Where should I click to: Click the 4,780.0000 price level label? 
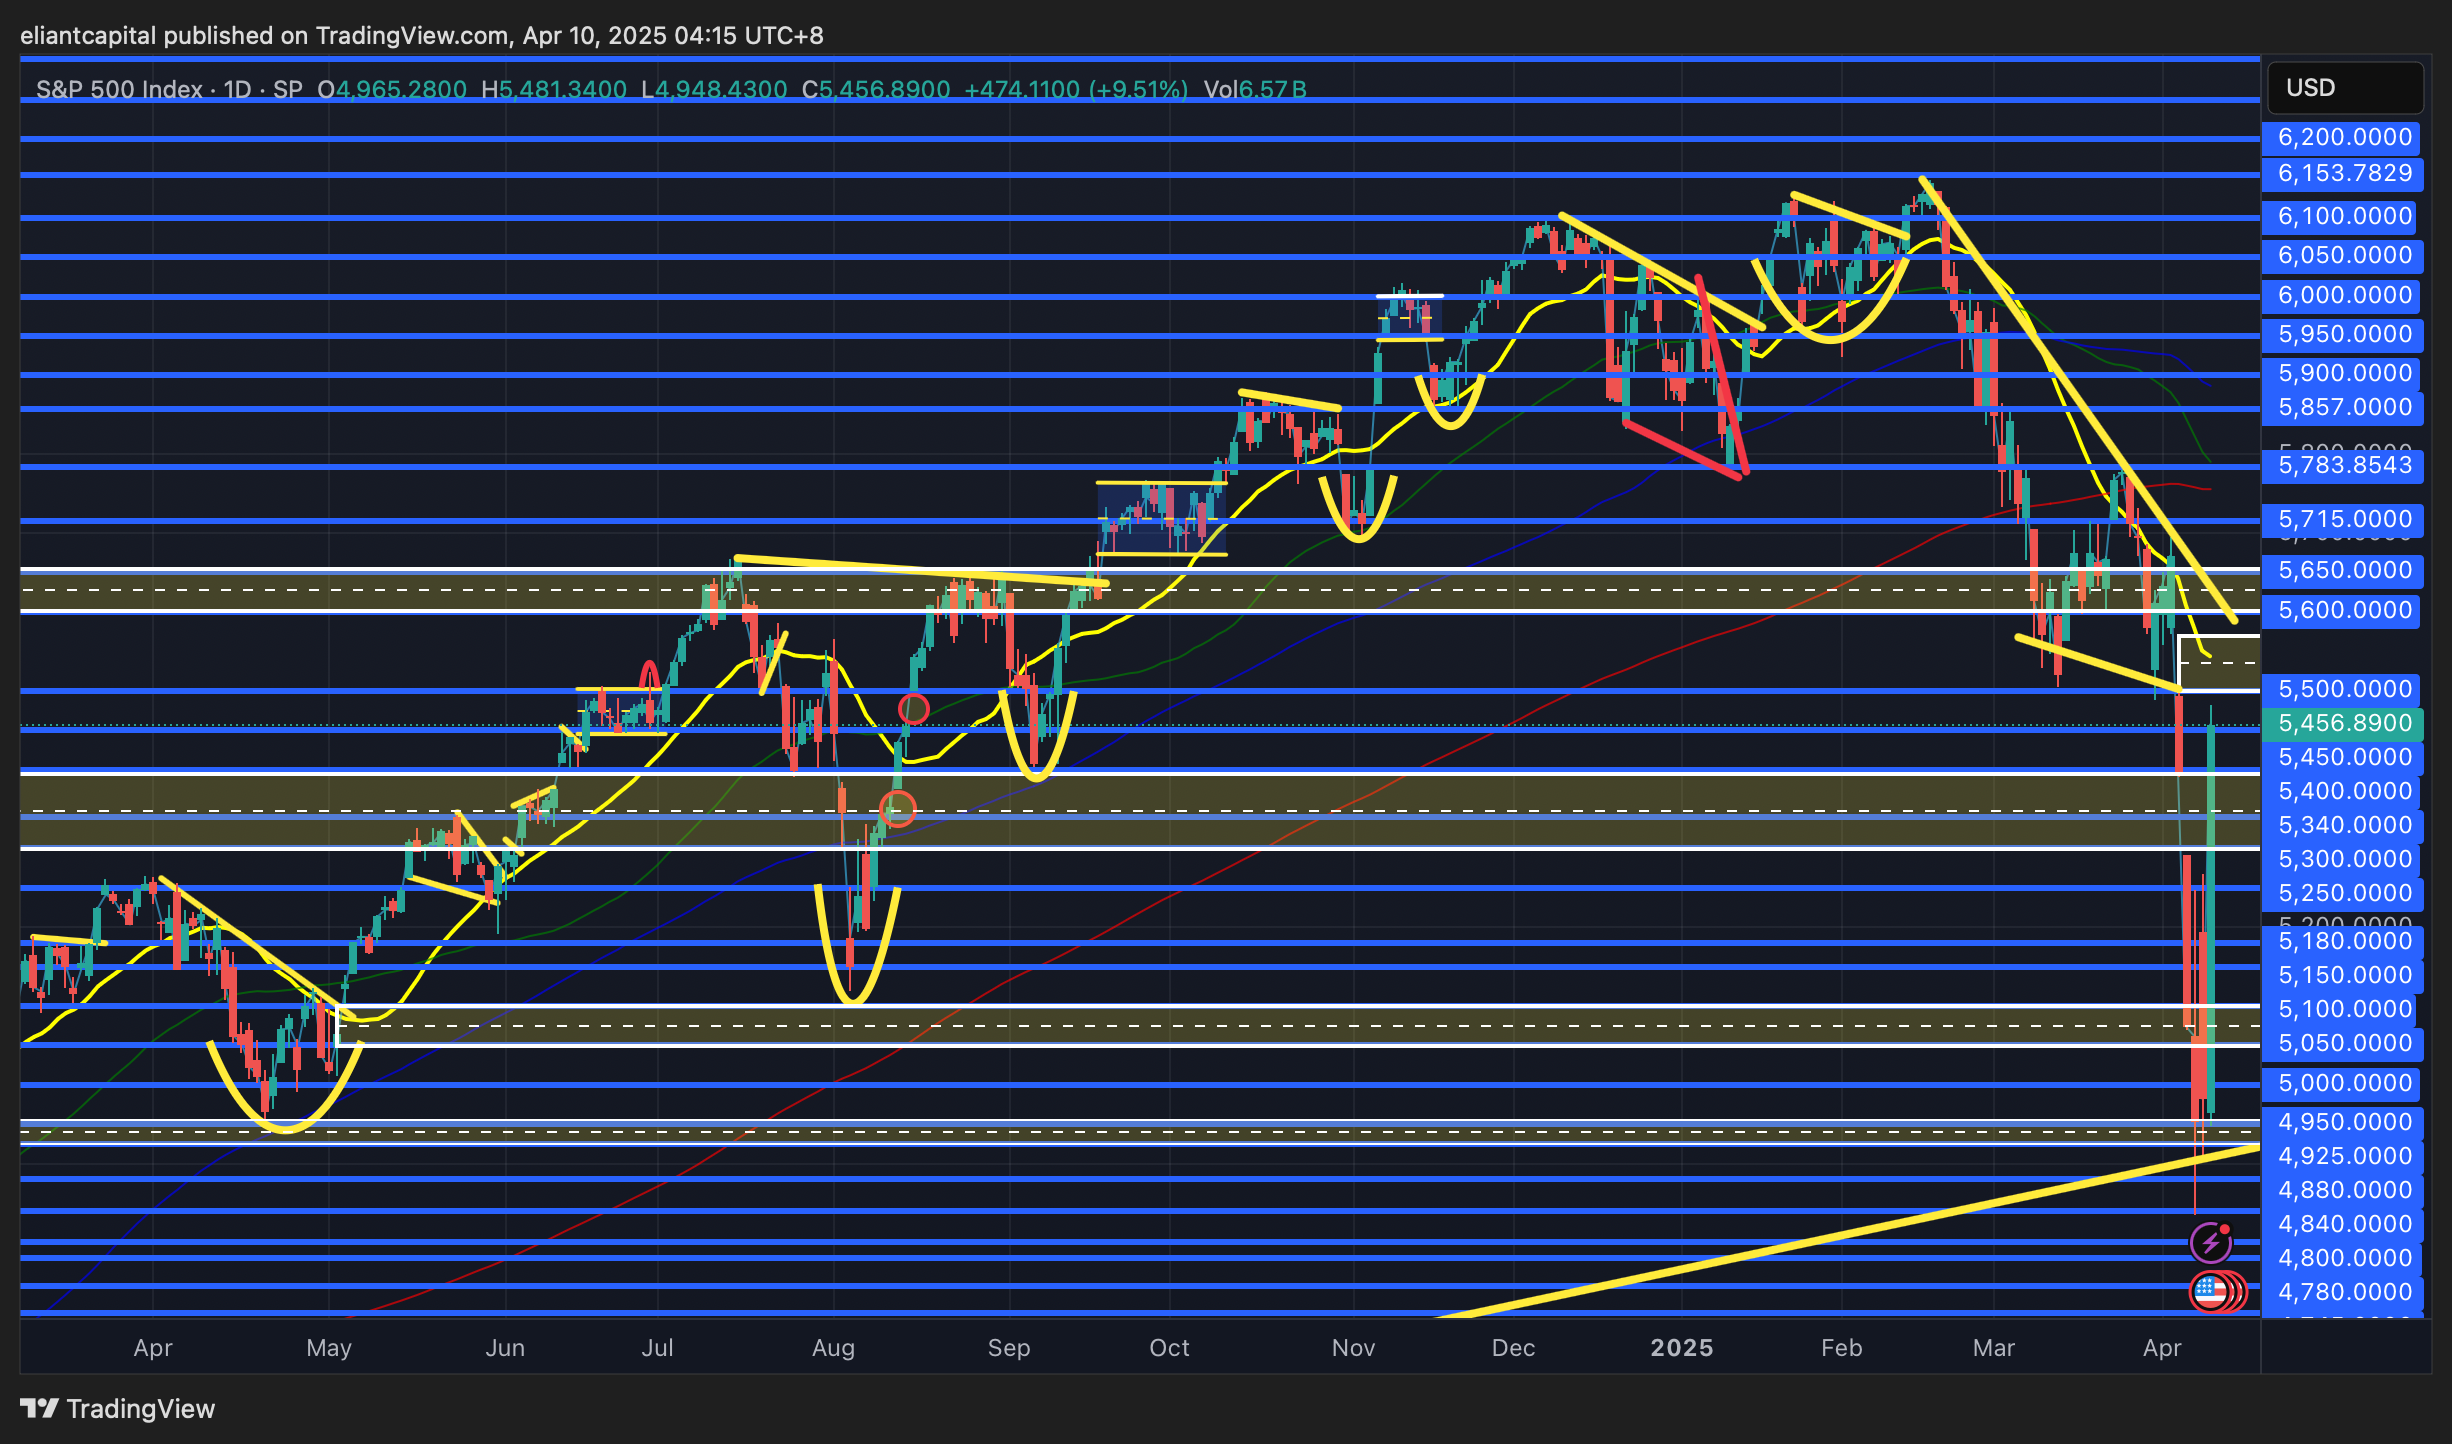pos(2343,1292)
